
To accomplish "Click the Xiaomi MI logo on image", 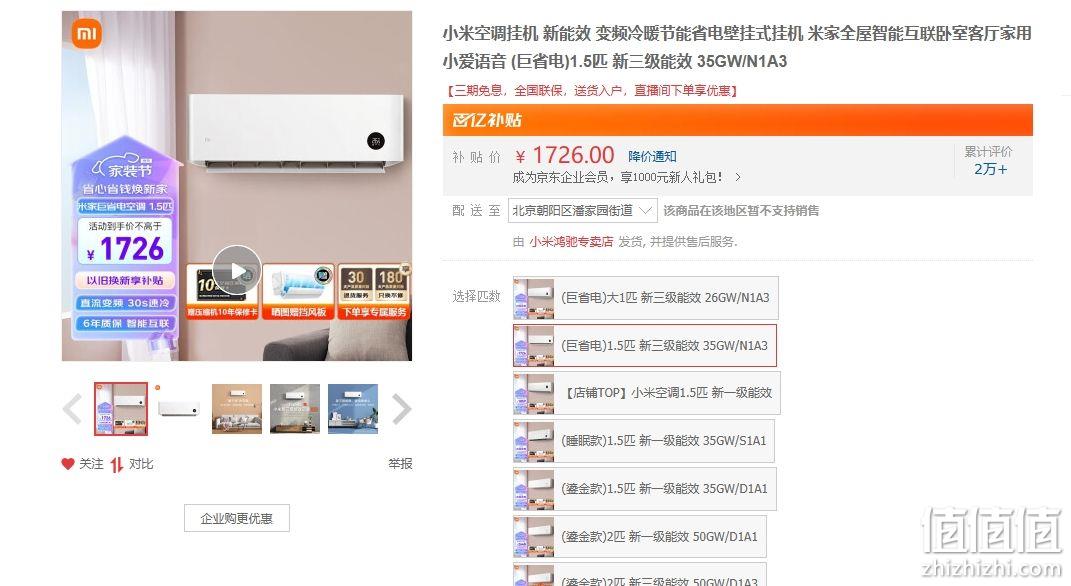I will (x=87, y=33).
